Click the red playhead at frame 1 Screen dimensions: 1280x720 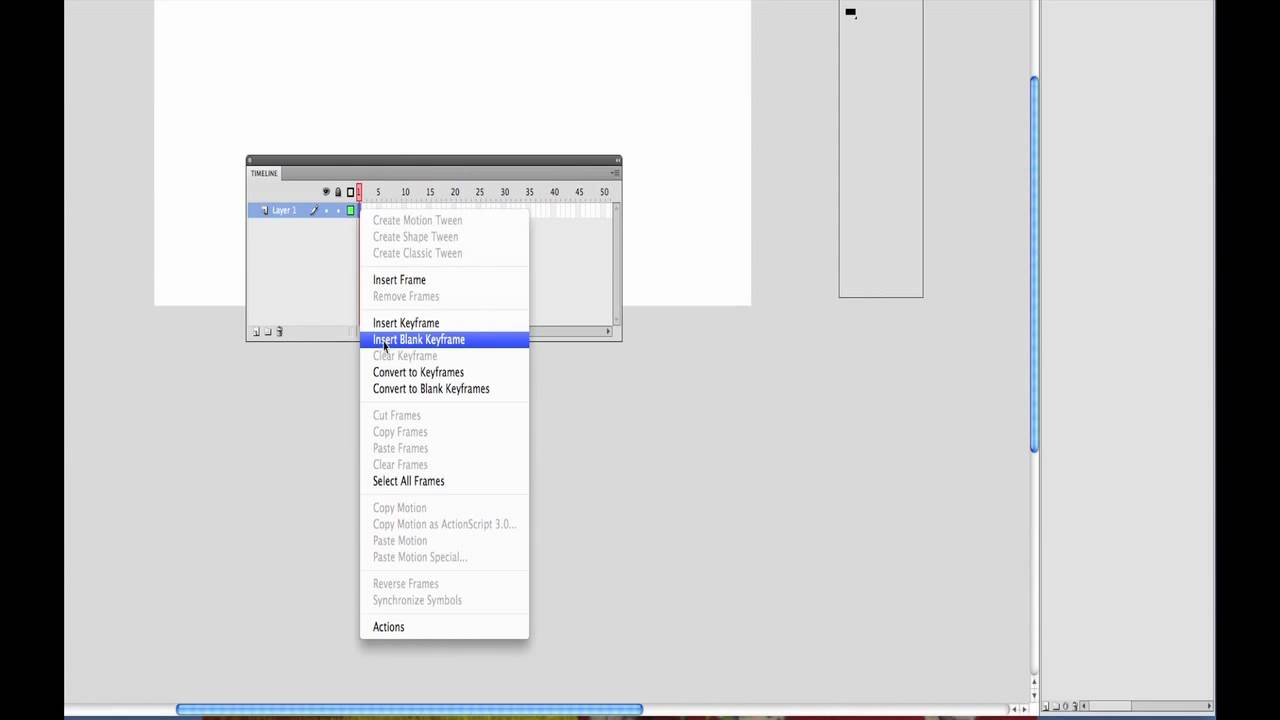point(359,192)
